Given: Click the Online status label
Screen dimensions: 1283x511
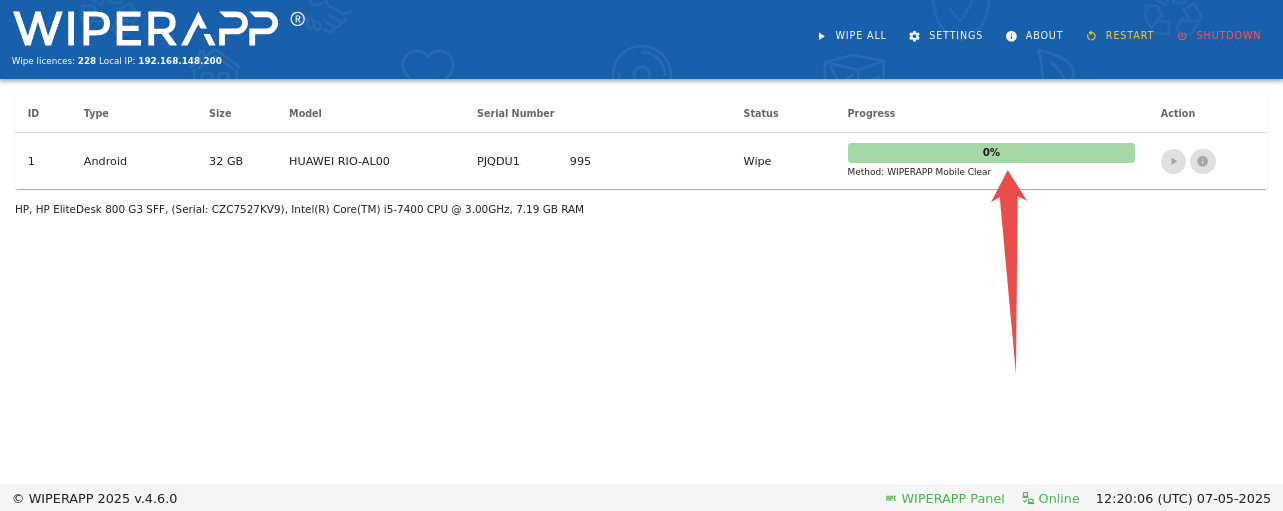Looking at the screenshot, I should pyautogui.click(x=1059, y=498).
